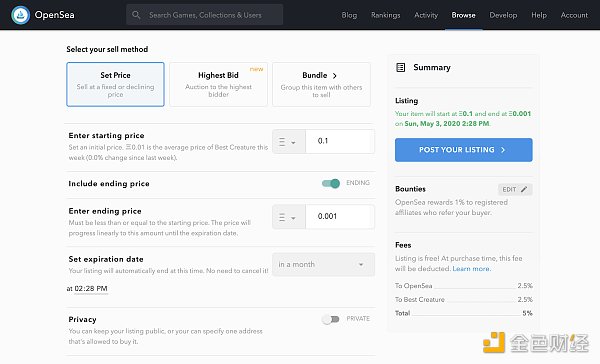Viewport: 600px width, 364px height.
Task: Open the Rankings menu item
Action: [x=385, y=15]
